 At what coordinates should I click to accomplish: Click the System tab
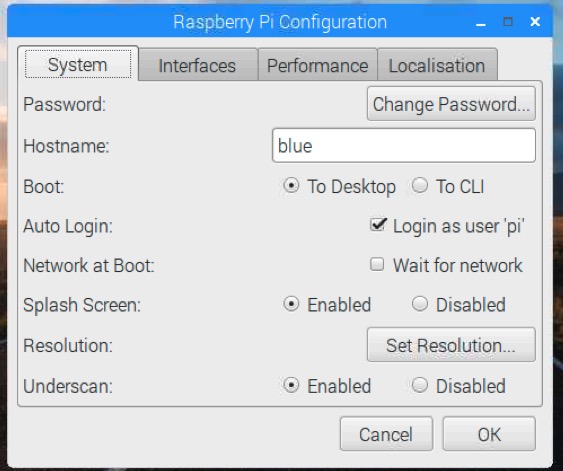pyautogui.click(x=78, y=64)
